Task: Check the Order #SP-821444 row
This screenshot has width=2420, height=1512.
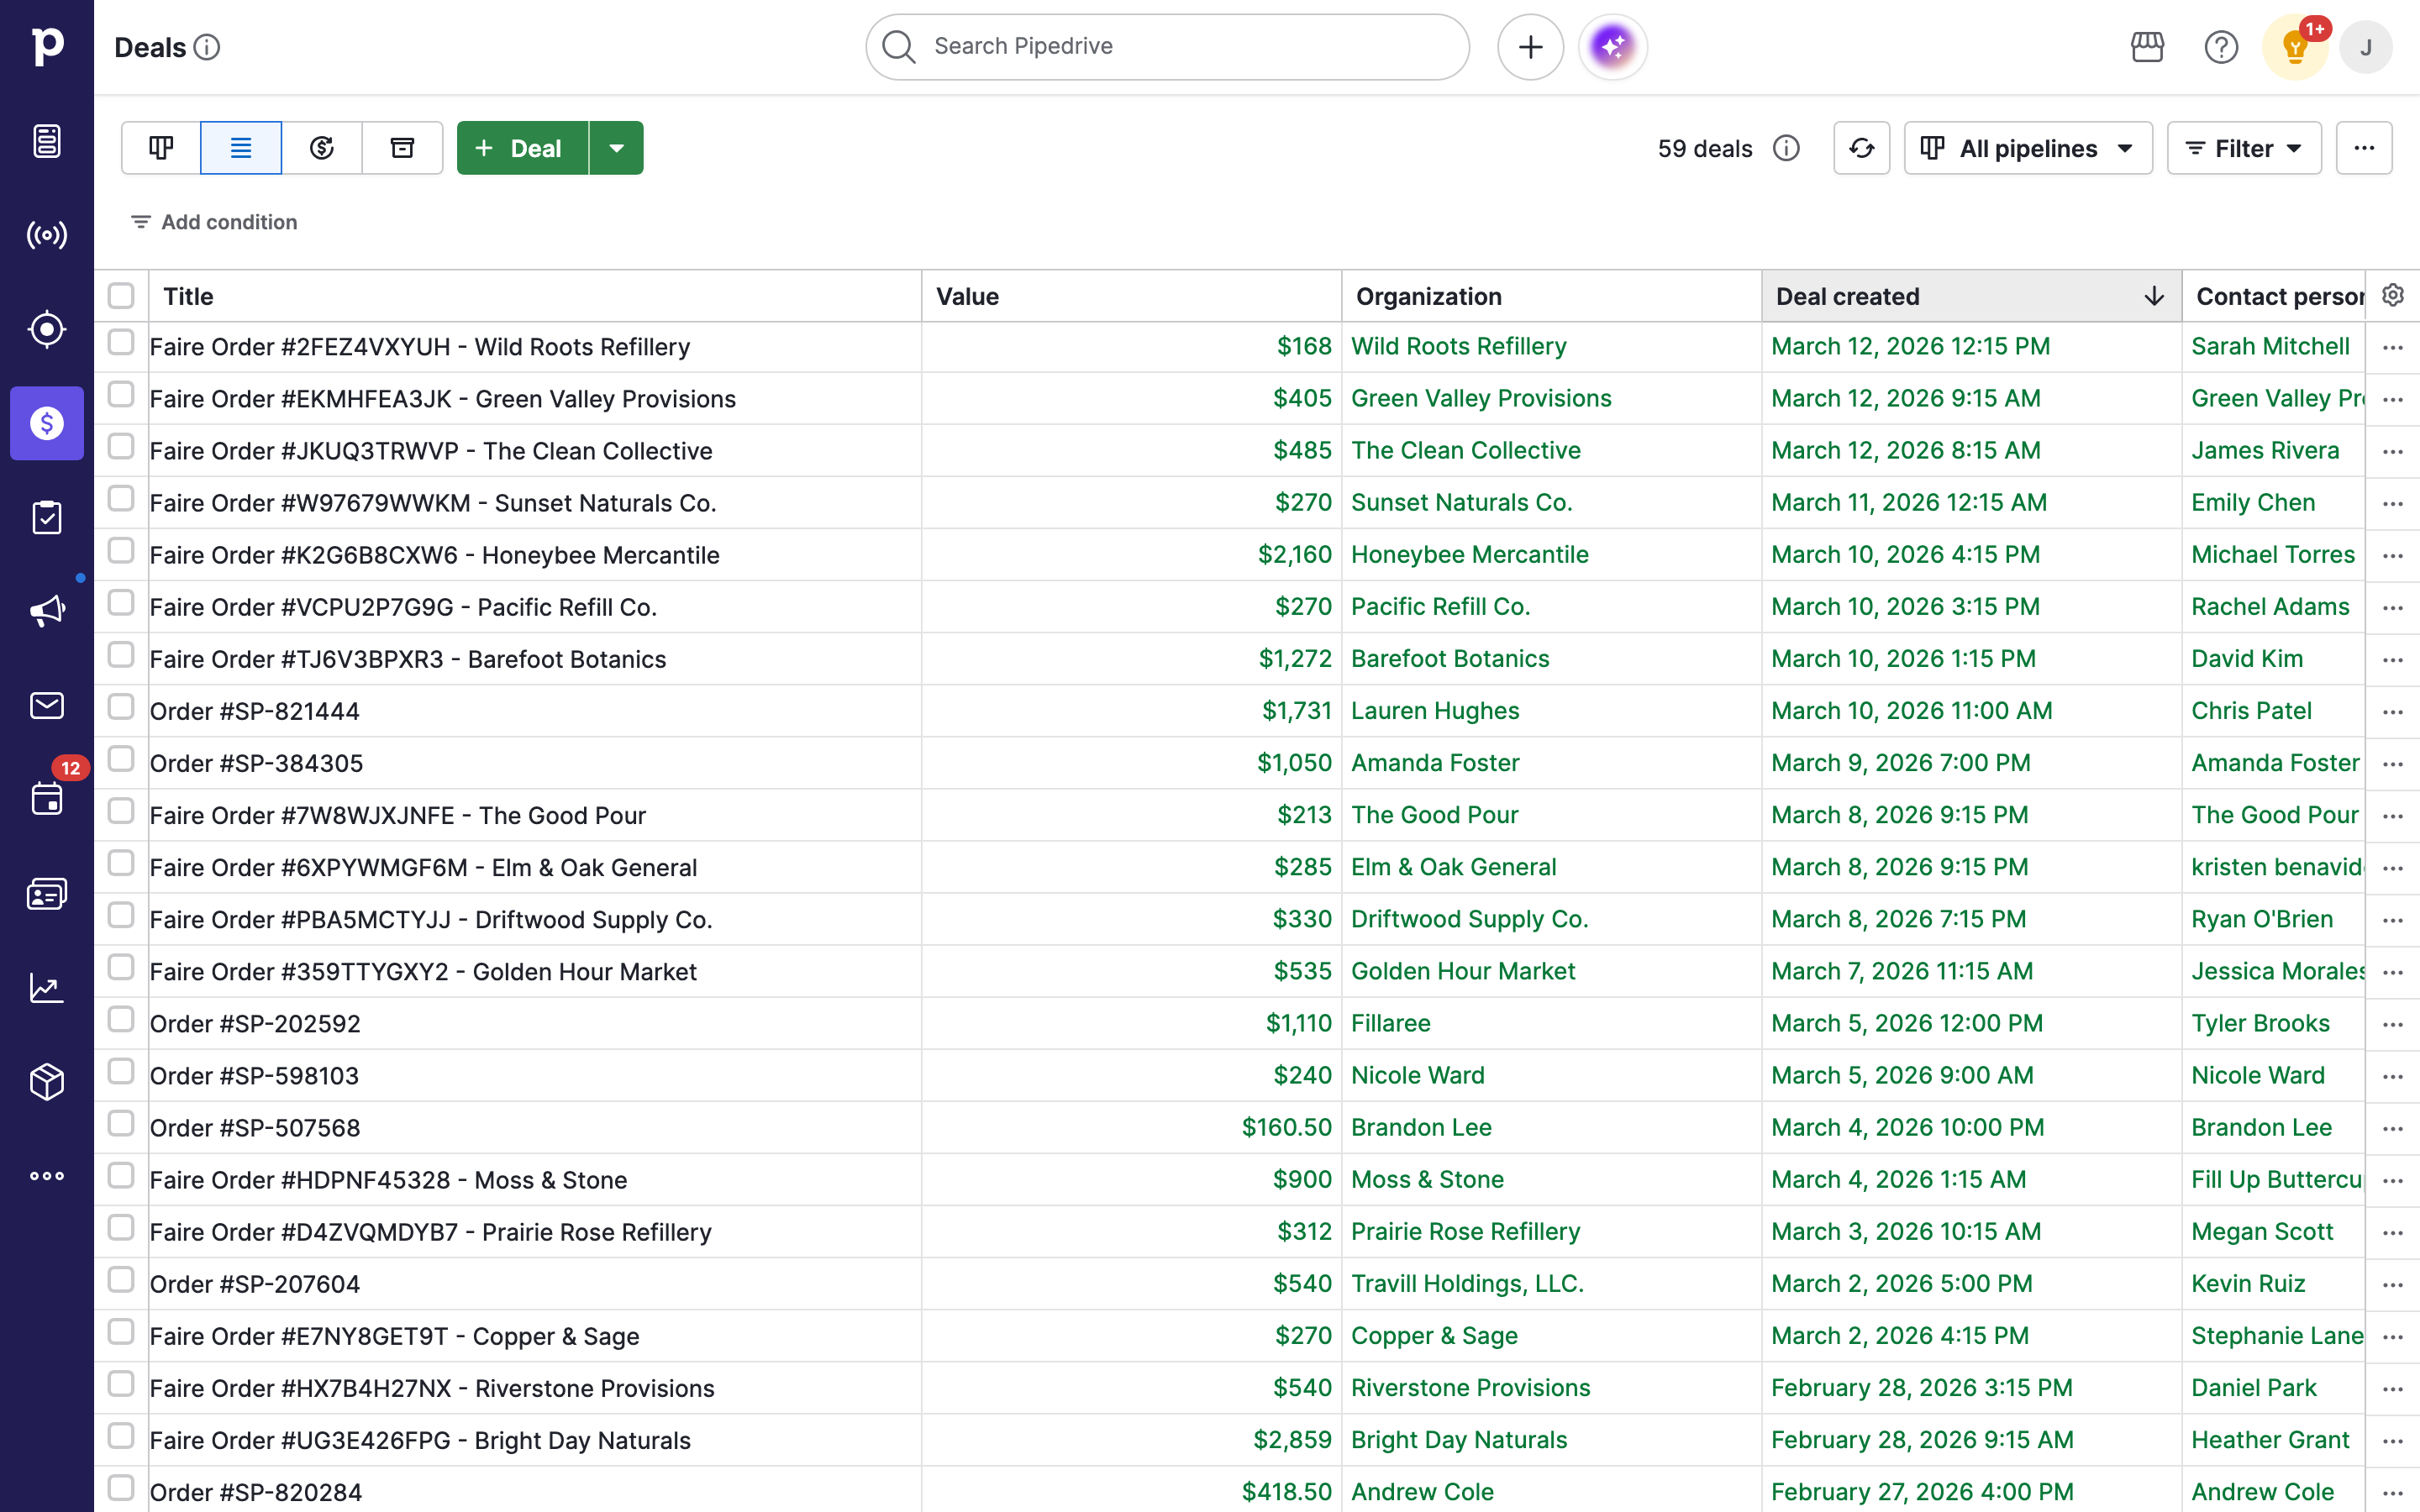Action: pyautogui.click(x=121, y=706)
